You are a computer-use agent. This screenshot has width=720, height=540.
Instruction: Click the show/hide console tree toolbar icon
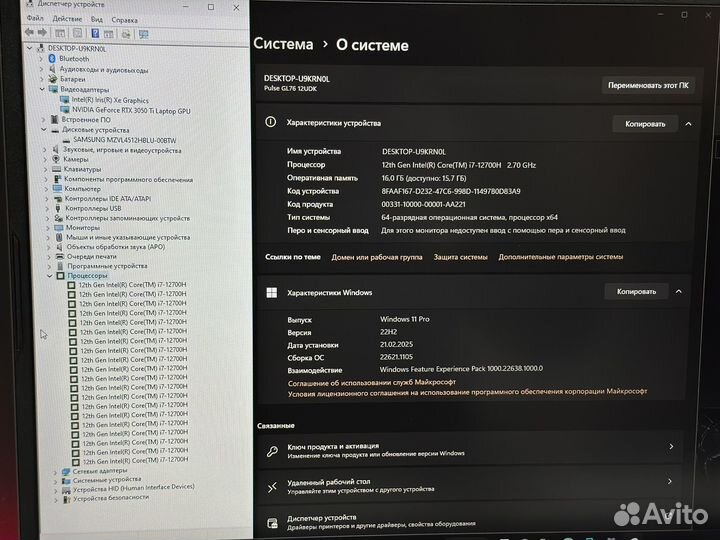pos(60,33)
